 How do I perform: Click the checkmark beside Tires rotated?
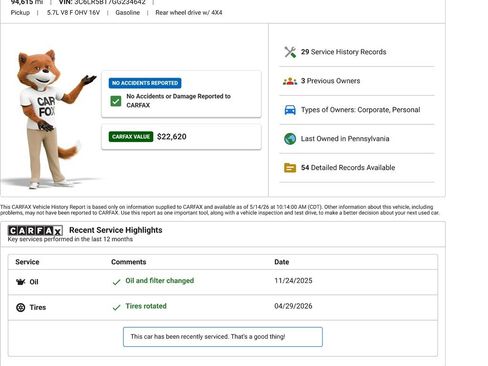[116, 308]
